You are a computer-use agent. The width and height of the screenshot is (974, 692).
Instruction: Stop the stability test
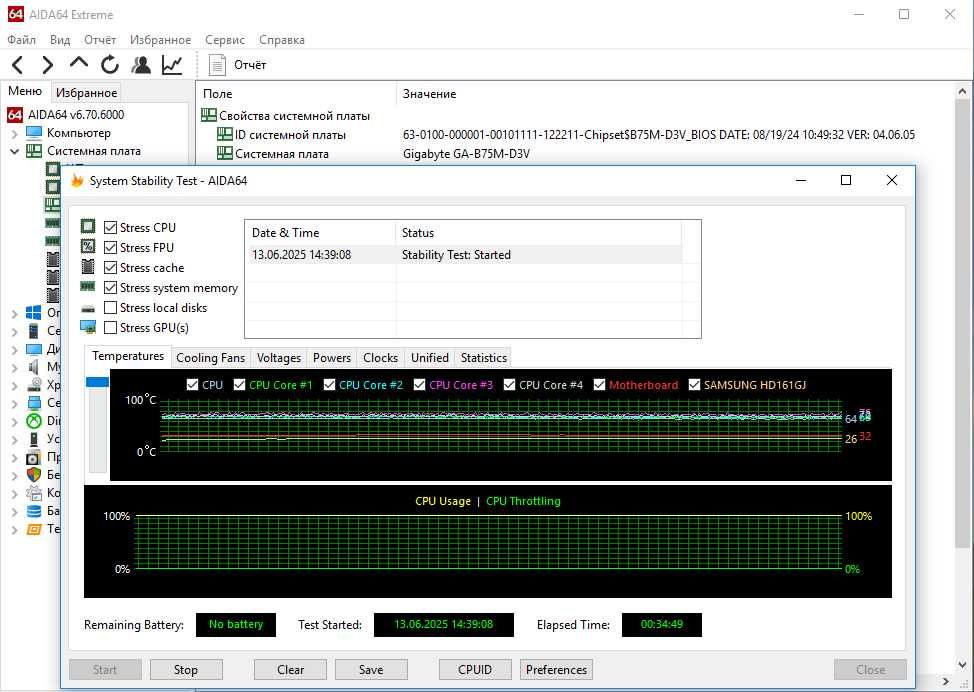(186, 670)
